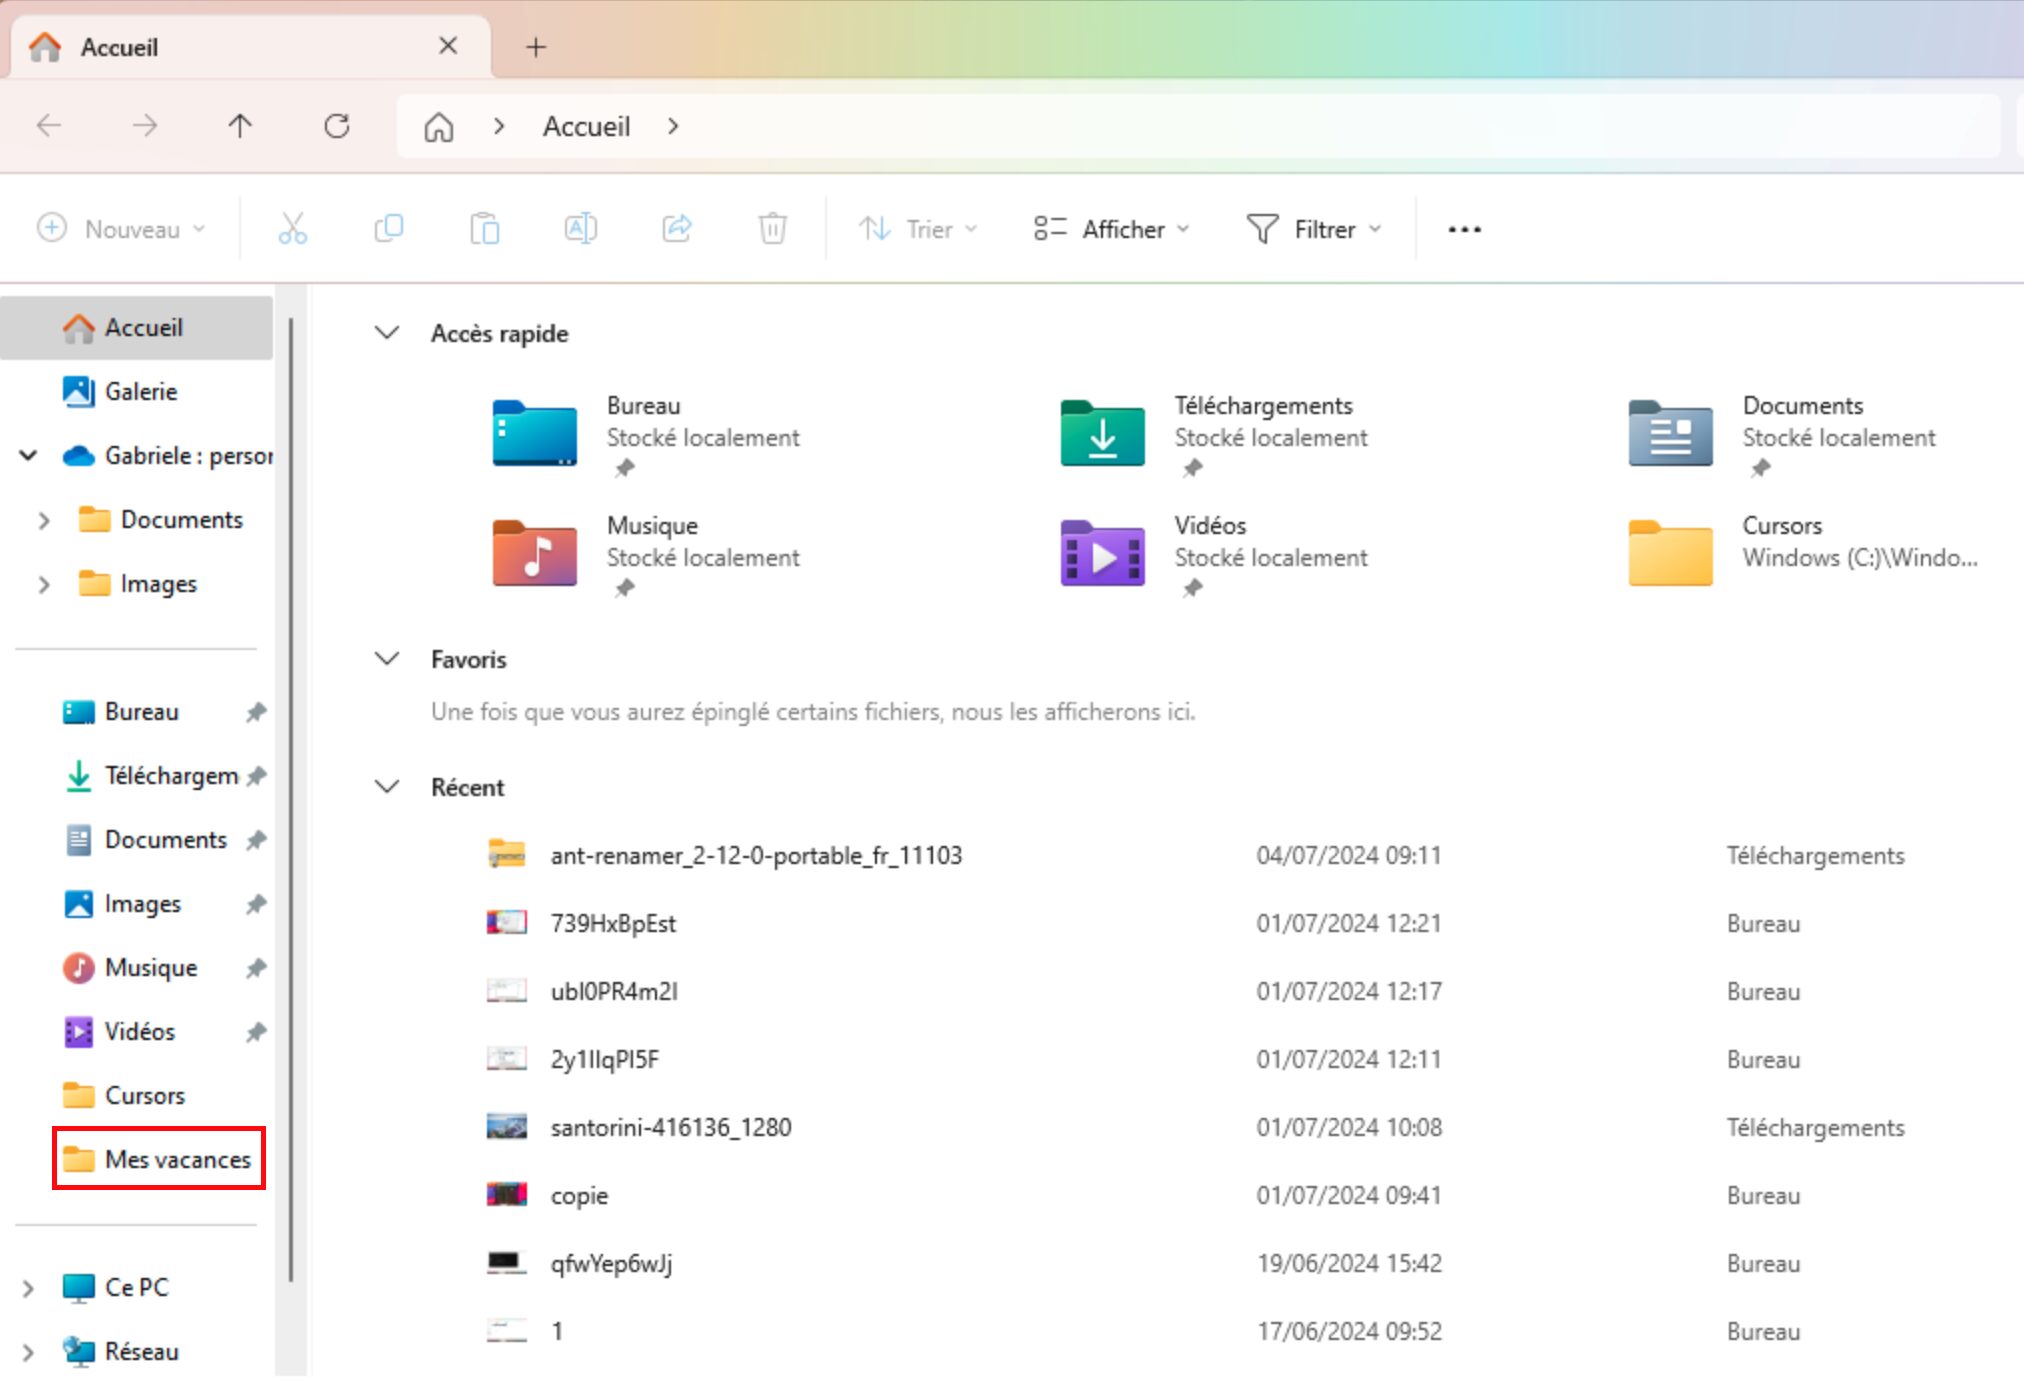The width and height of the screenshot is (2024, 1388).
Task: Add a new tab with plus button
Action: 536,47
